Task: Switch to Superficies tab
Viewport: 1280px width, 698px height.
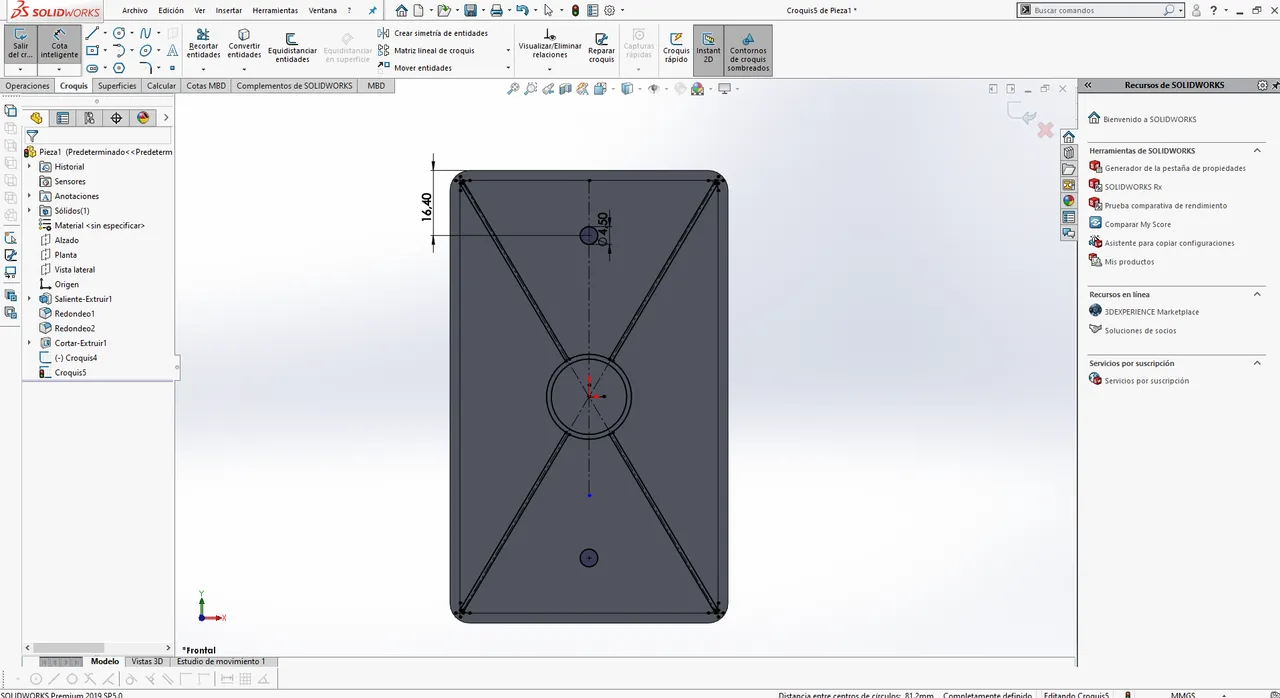Action: coord(117,86)
